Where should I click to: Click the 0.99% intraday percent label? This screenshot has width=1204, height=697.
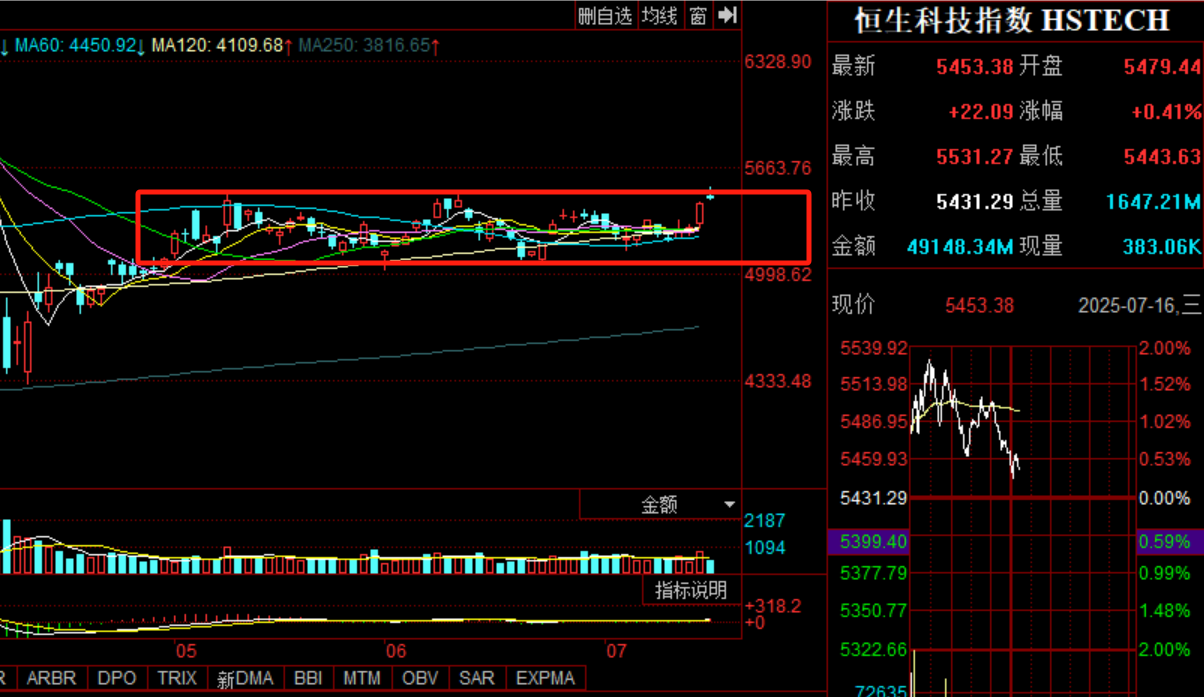coord(1165,573)
